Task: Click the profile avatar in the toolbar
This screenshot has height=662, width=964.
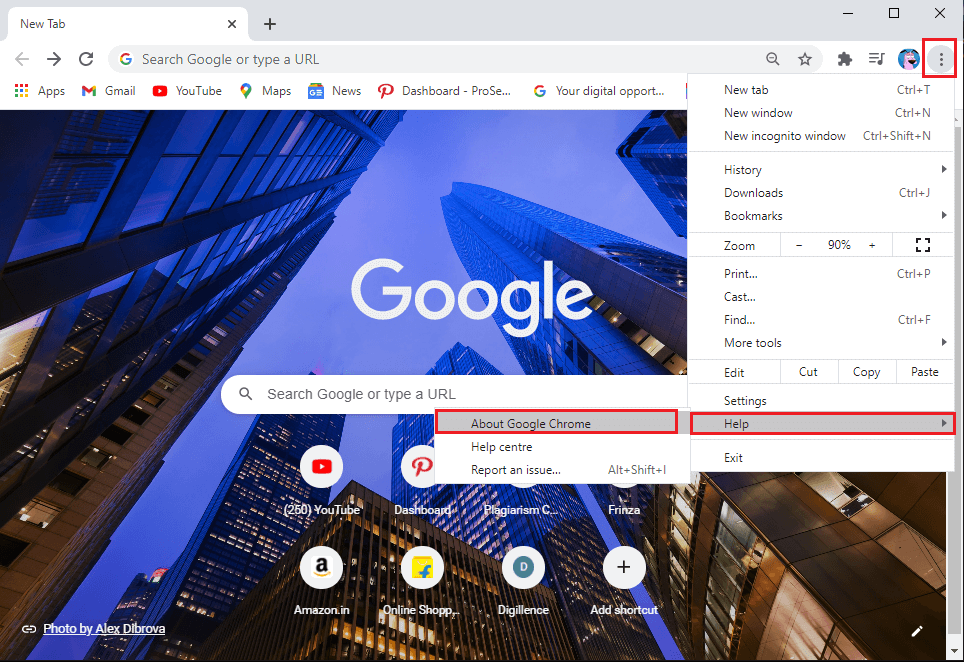Action: tap(908, 59)
